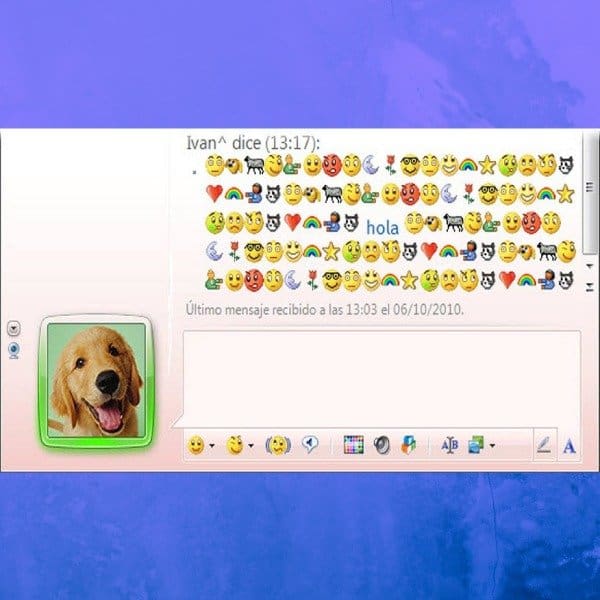Expand the background picker dropdown arrow

(x=492, y=445)
